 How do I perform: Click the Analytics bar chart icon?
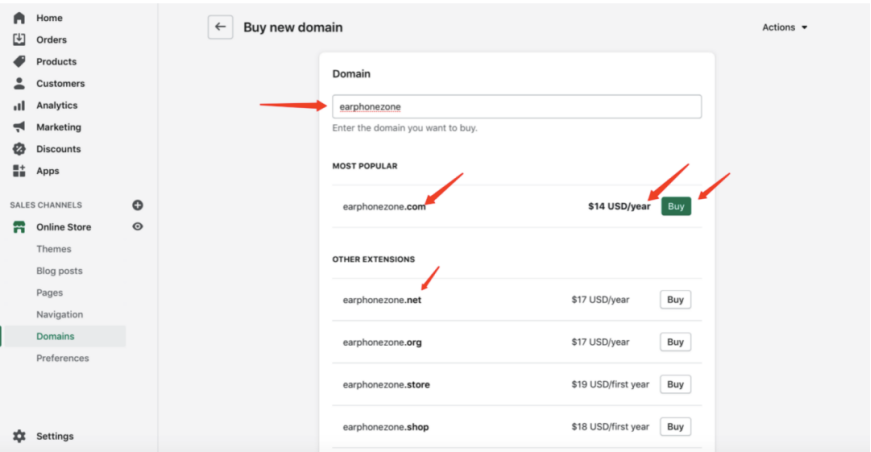(19, 105)
